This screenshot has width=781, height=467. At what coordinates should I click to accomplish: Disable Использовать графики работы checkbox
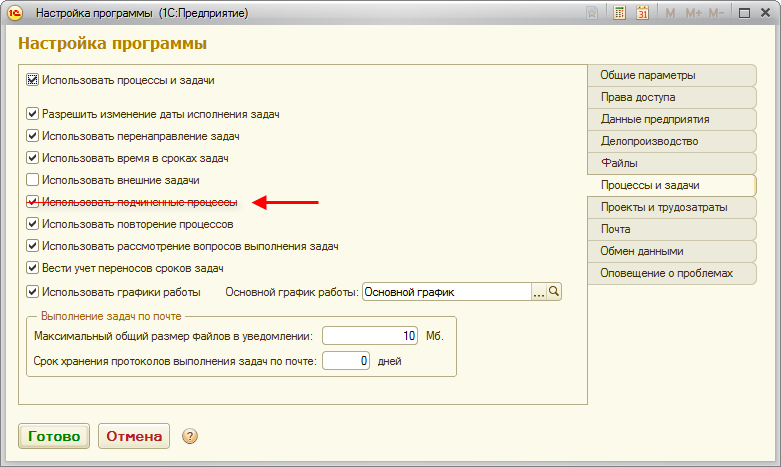click(32, 291)
